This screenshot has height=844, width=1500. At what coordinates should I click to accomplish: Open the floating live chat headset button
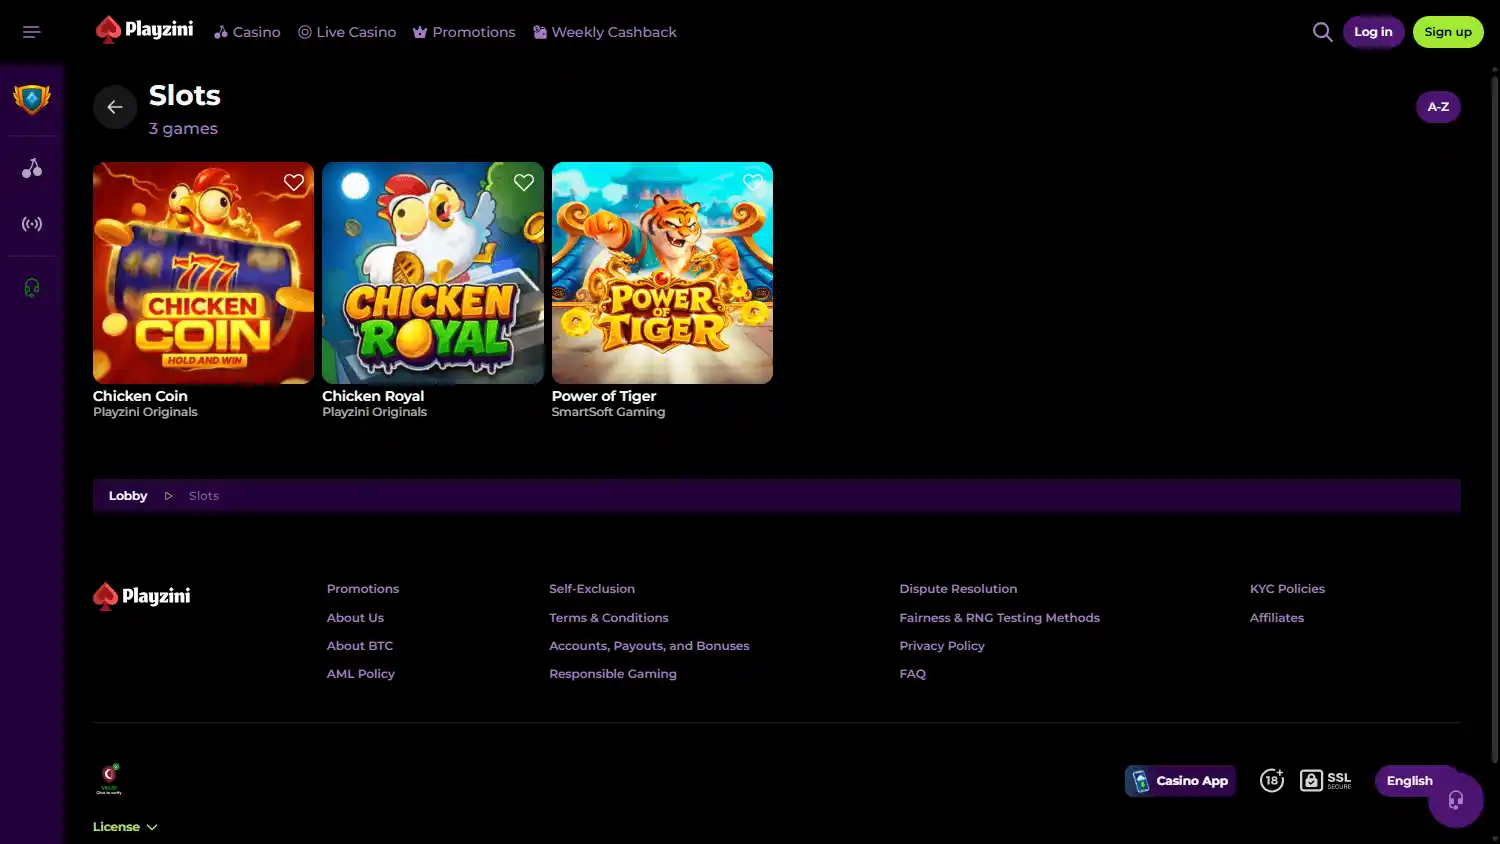(x=1456, y=799)
